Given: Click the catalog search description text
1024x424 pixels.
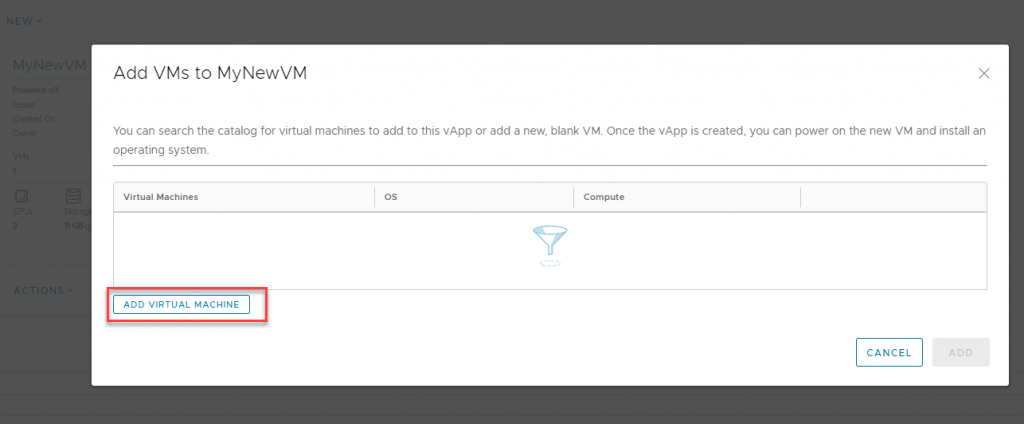Looking at the screenshot, I should (x=549, y=140).
